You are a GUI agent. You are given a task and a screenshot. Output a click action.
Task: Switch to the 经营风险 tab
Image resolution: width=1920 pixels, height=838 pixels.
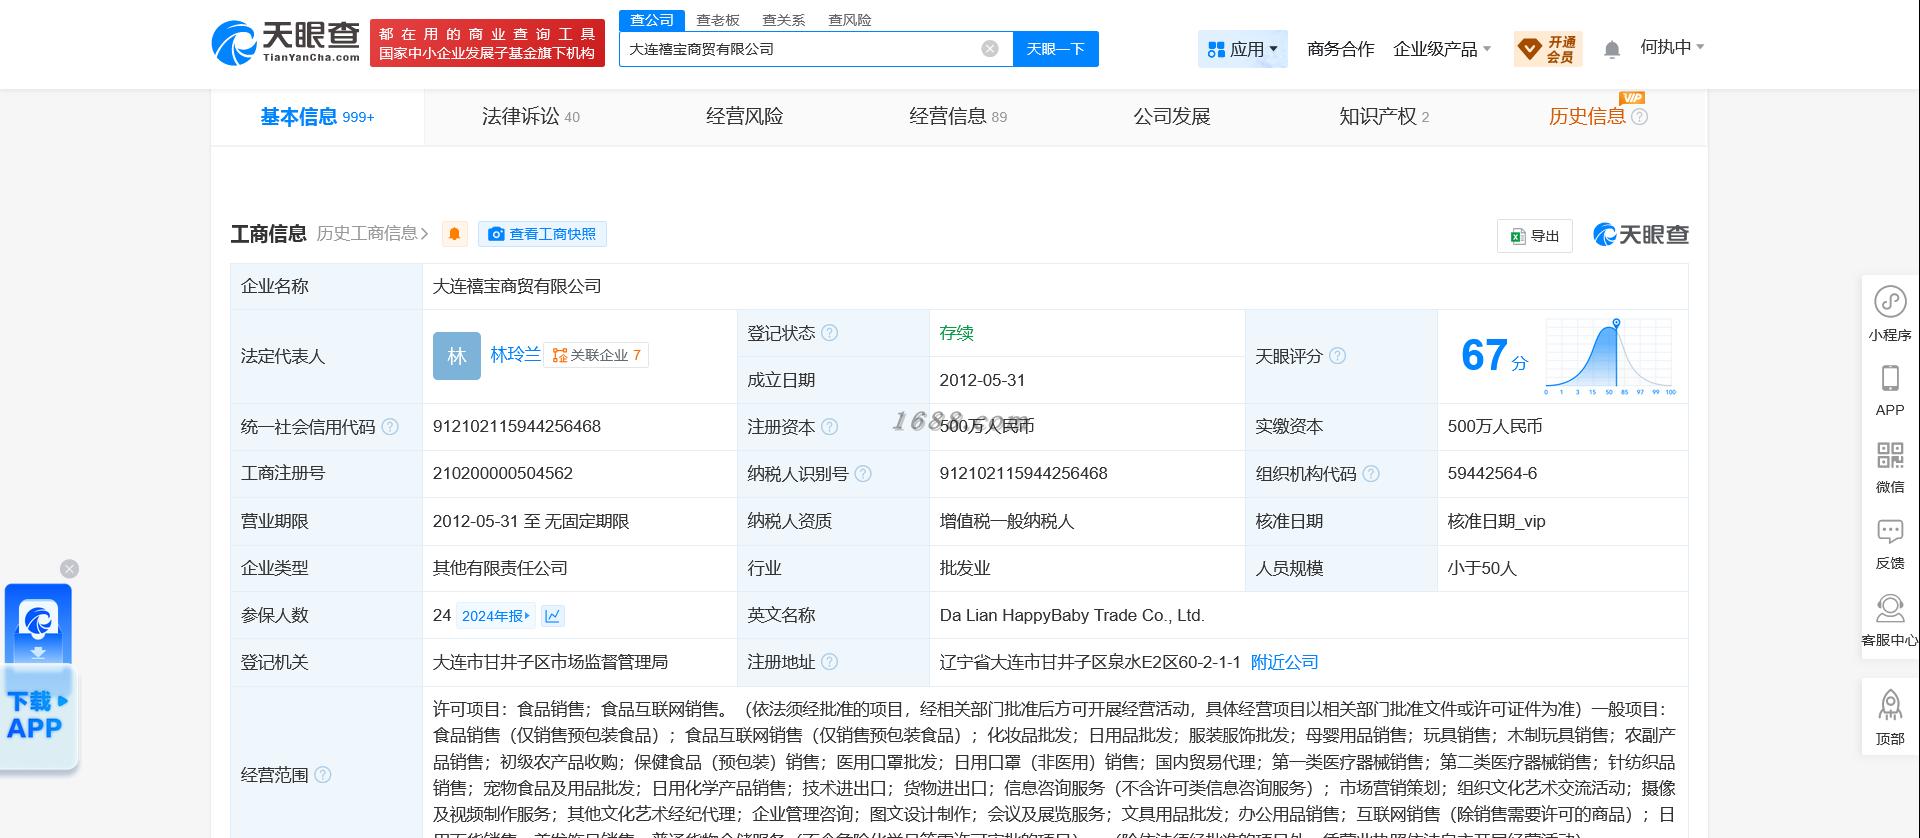click(x=744, y=117)
